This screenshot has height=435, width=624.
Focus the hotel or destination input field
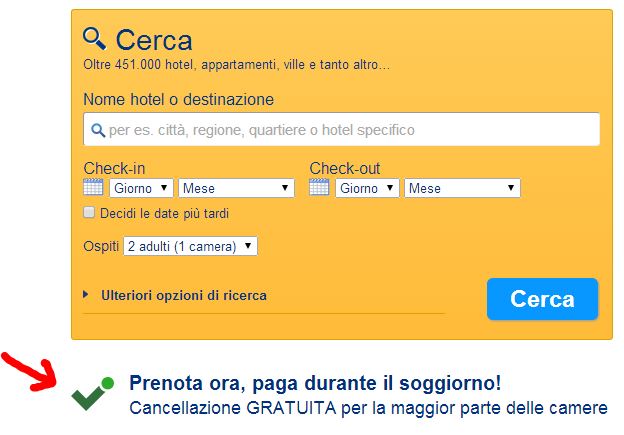341,129
